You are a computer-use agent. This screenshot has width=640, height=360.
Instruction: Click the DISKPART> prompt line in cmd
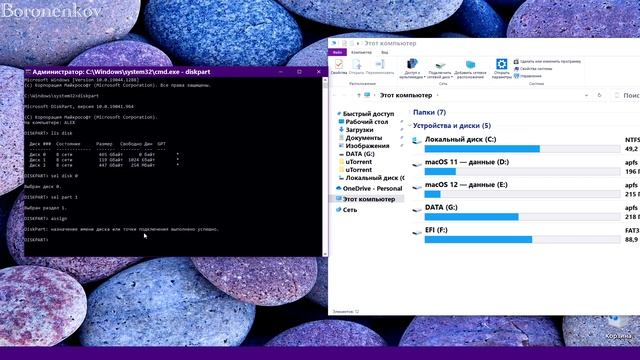[x=36, y=240]
